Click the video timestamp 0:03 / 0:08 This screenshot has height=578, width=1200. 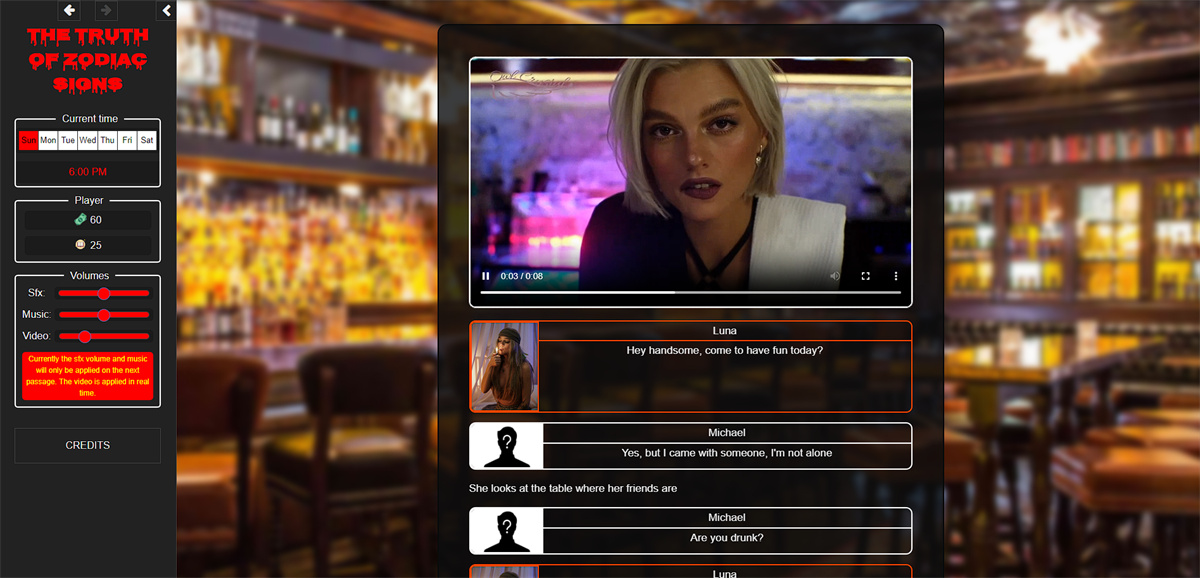point(522,276)
